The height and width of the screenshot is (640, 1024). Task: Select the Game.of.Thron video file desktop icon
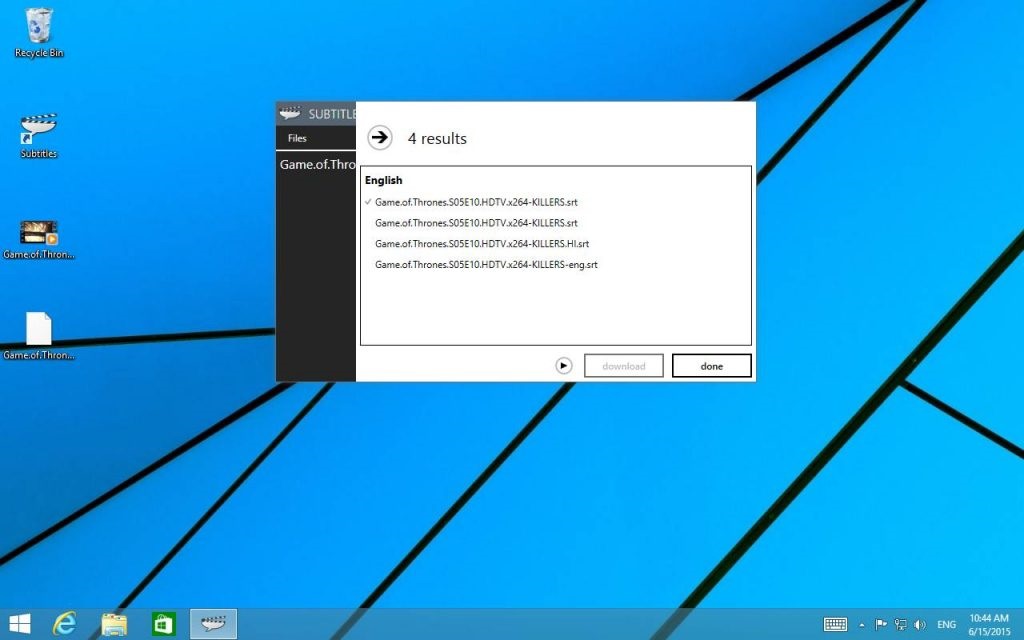39,240
